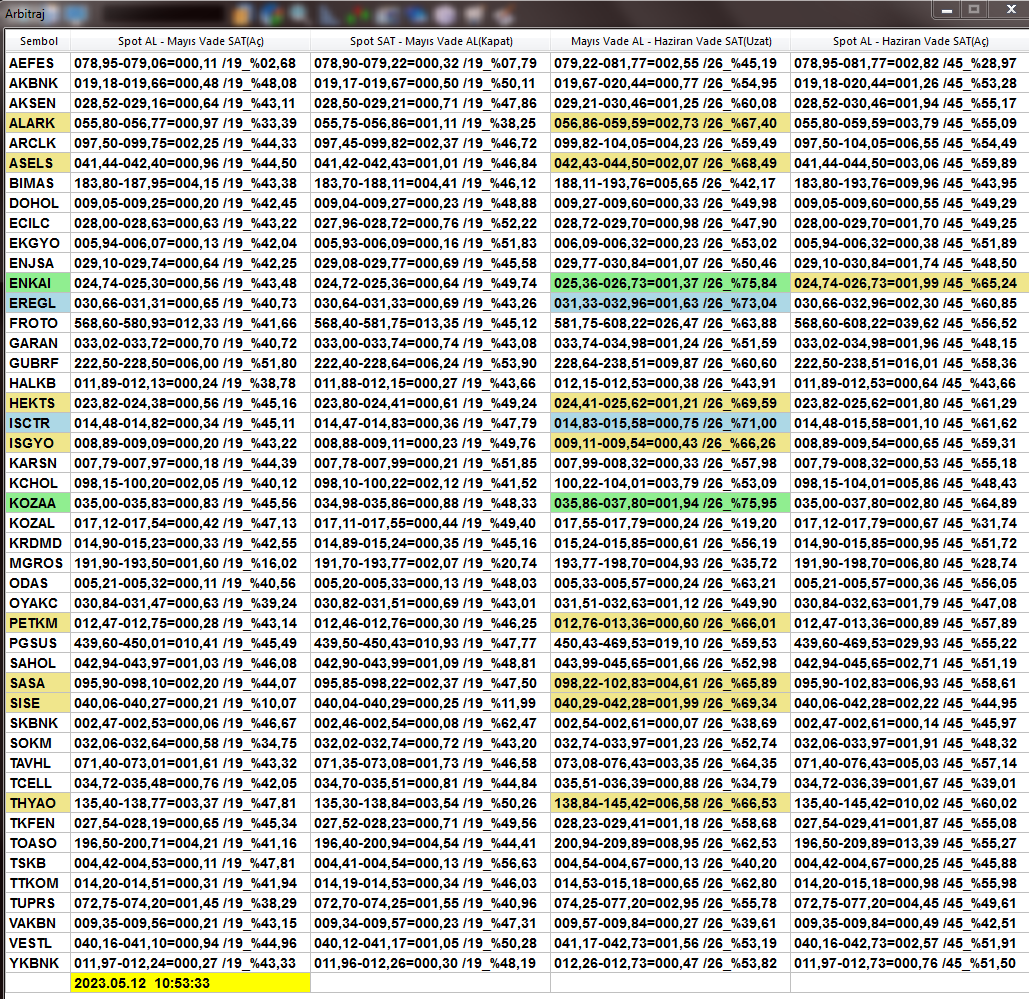The width and height of the screenshot is (1029, 999).
Task: Select the TUPRS symbol cell
Action: 38,904
